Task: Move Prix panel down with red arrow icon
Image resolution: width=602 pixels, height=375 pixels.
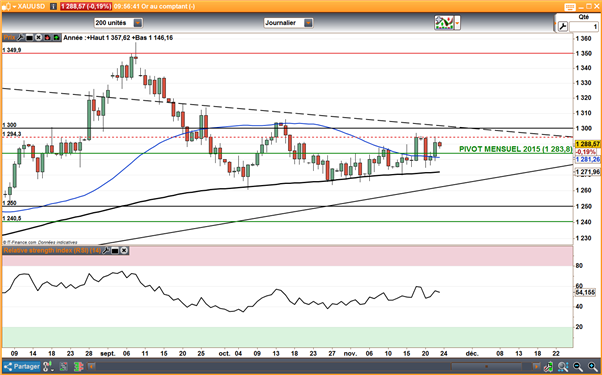Action: point(47,38)
